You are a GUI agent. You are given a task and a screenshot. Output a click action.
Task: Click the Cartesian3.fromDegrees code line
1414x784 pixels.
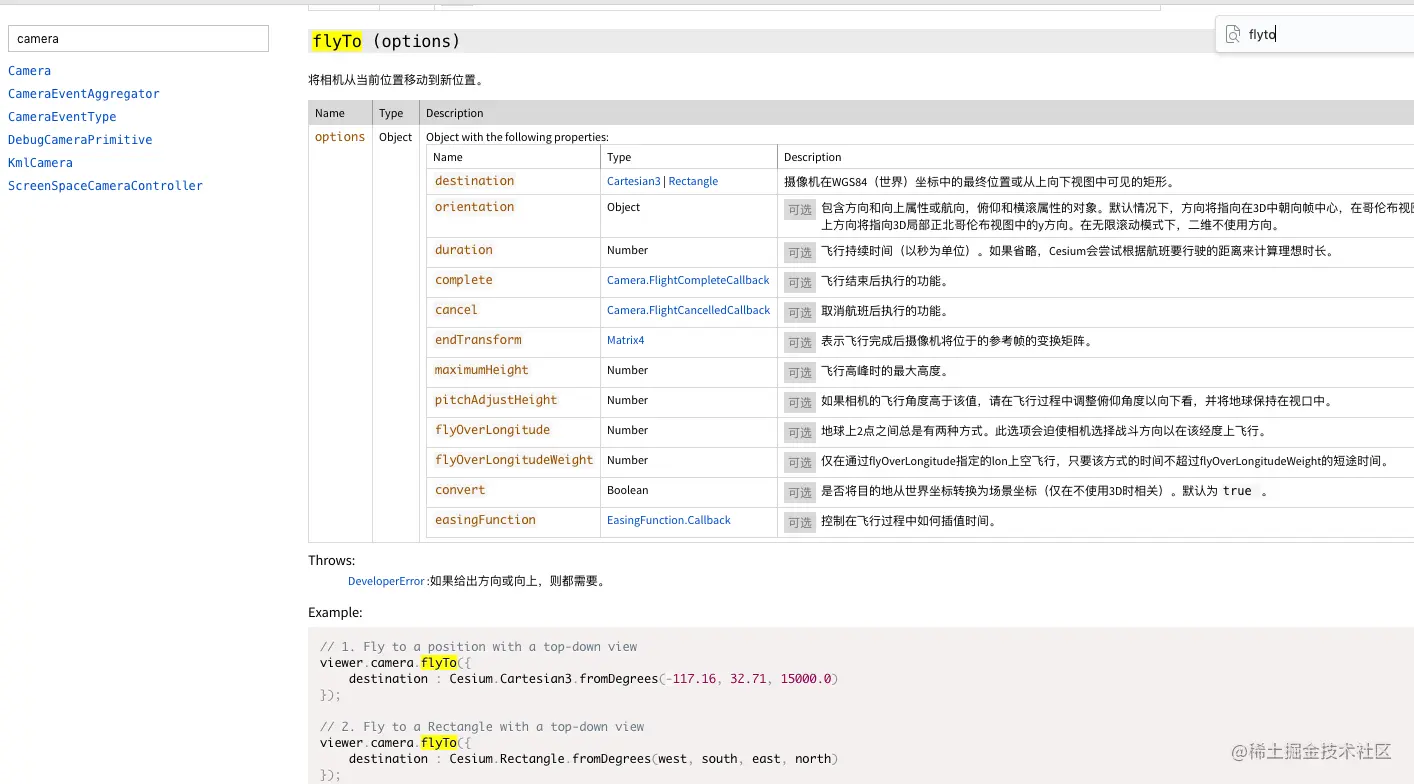[593, 679]
